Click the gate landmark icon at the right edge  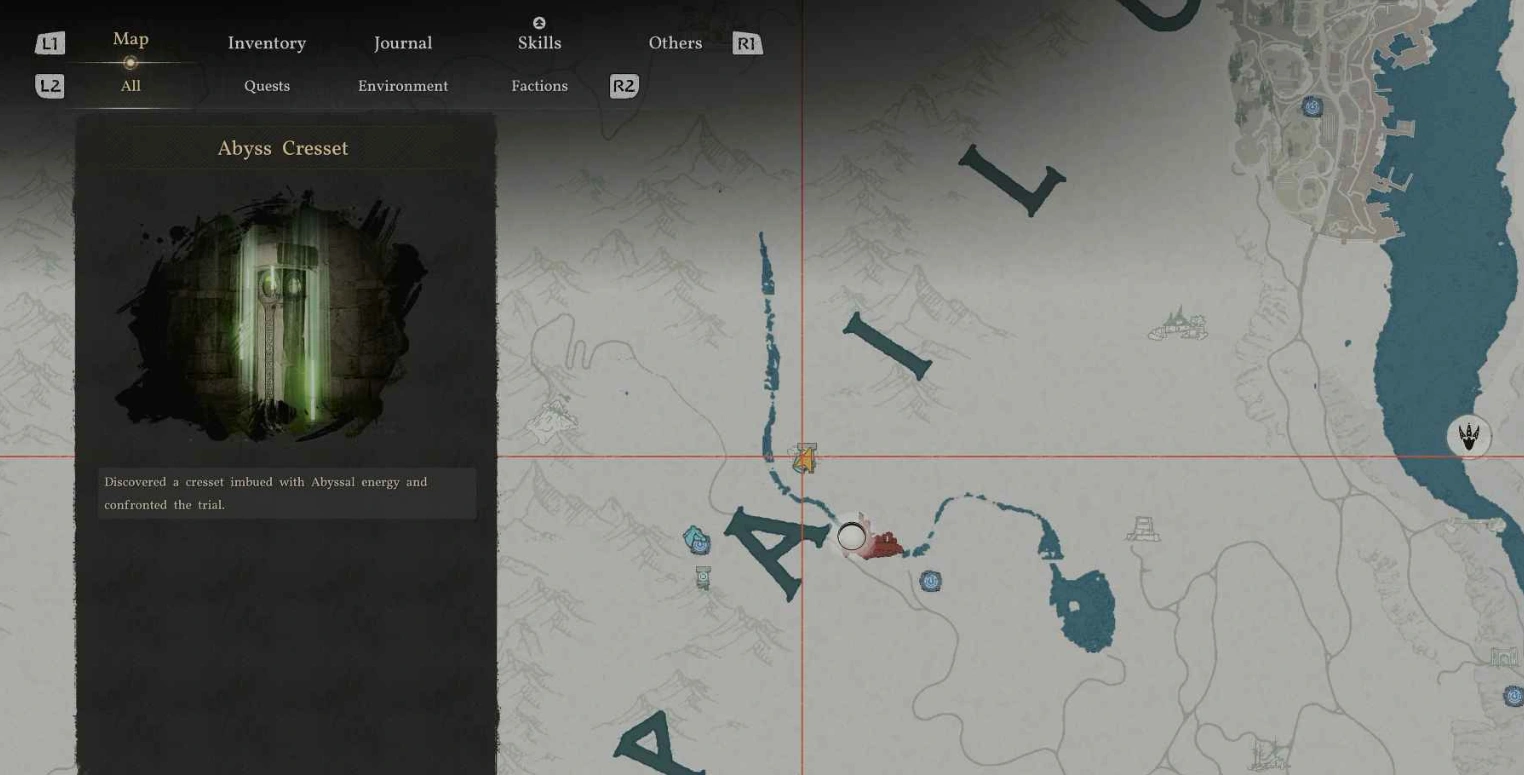1502,658
